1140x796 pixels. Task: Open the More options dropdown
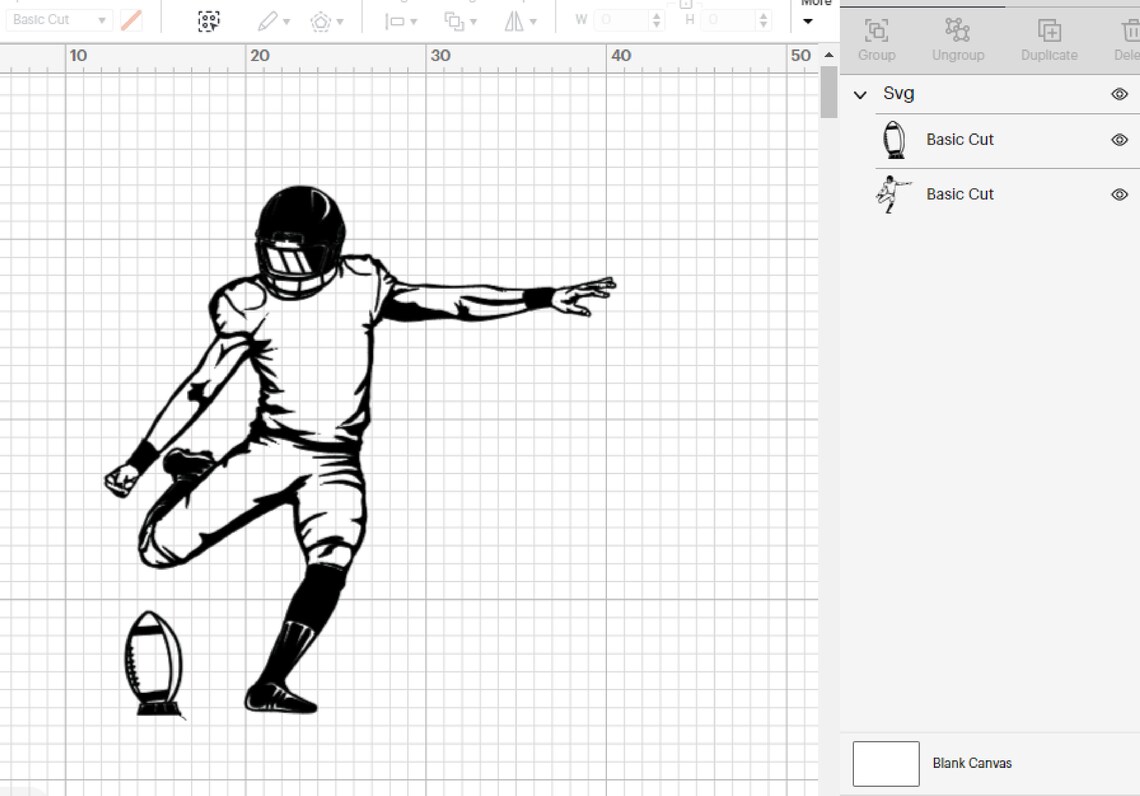[x=807, y=19]
